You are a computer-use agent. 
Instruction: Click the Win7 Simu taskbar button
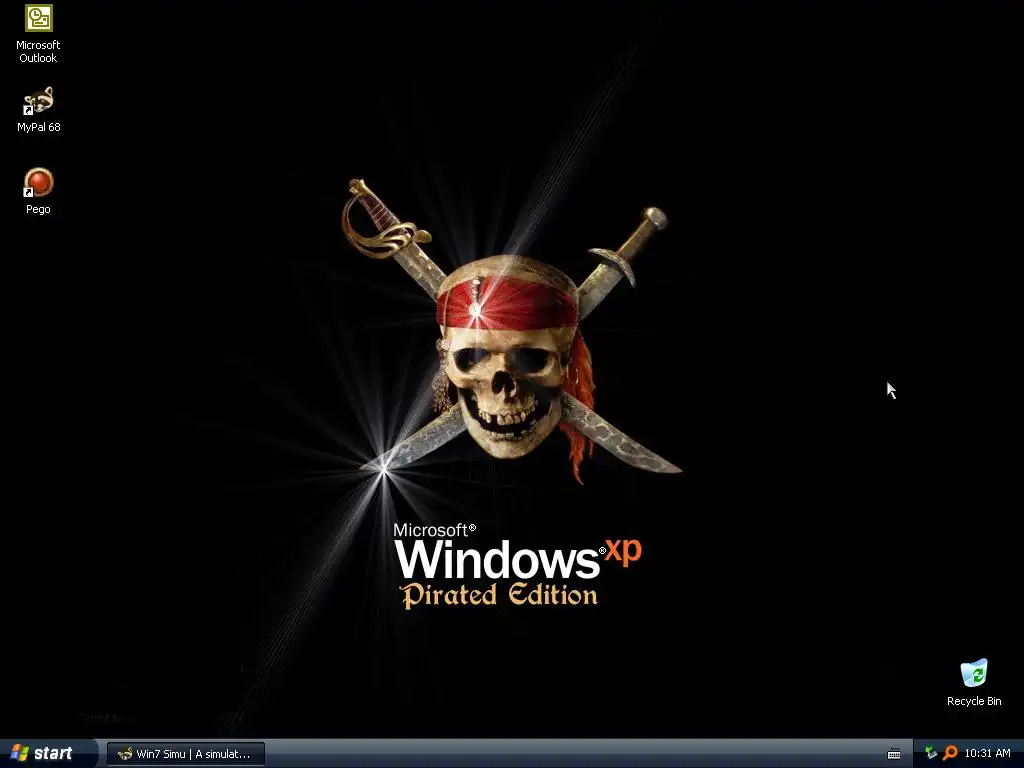[x=186, y=754]
